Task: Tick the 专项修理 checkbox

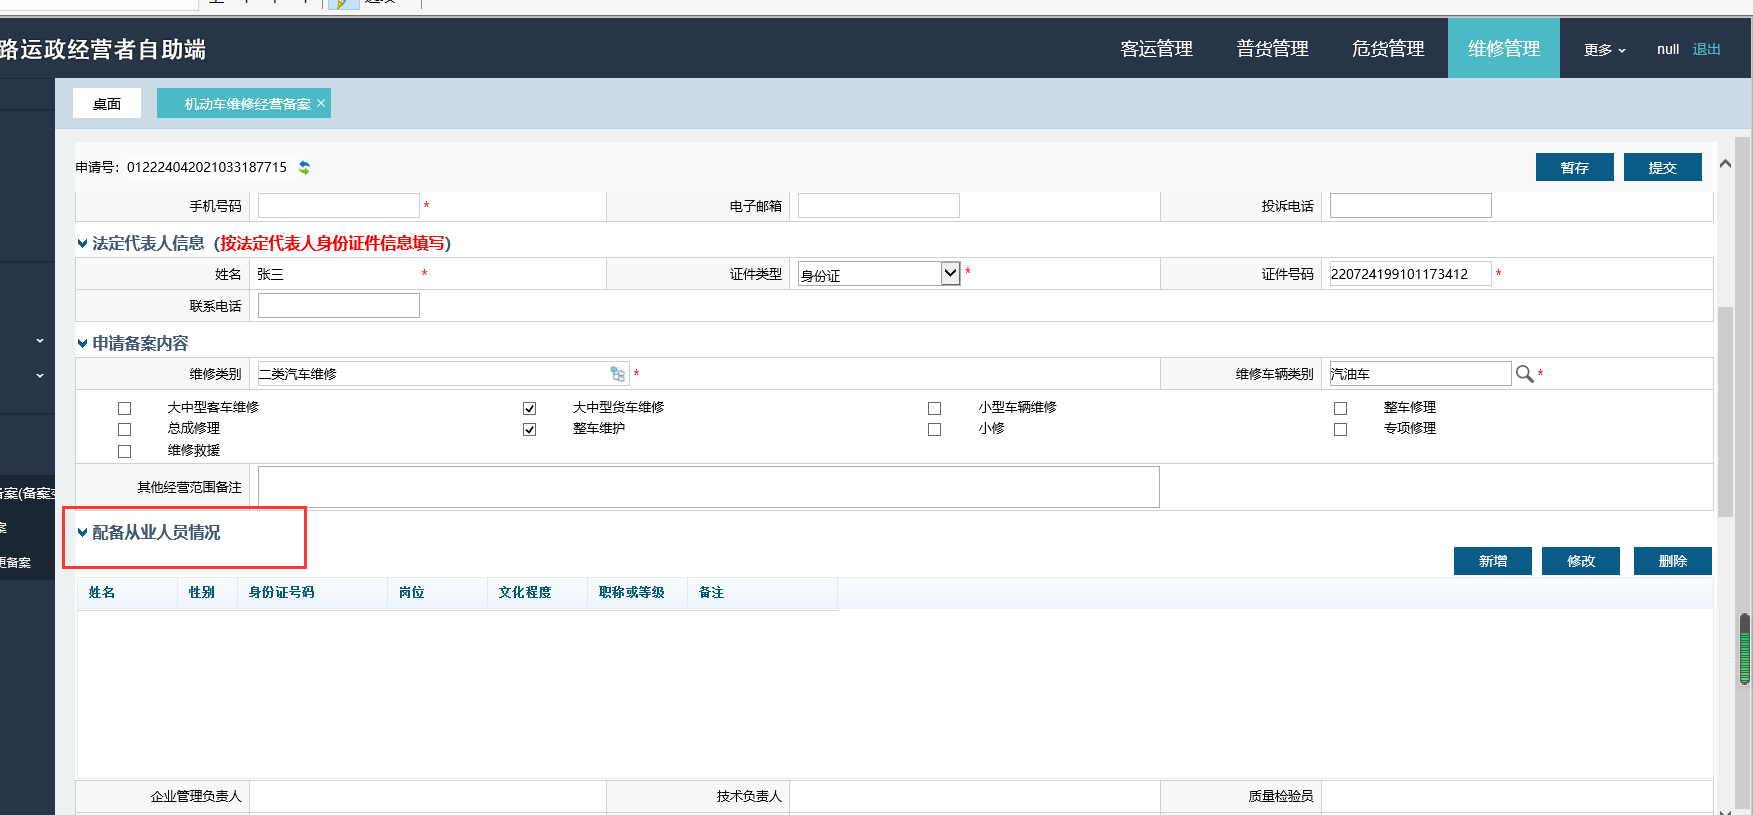Action: pos(1340,430)
